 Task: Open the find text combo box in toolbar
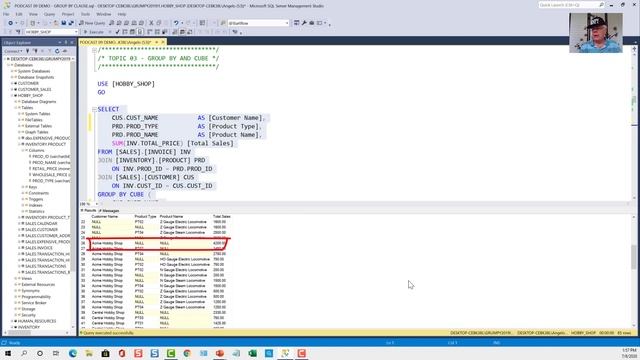(258, 23)
